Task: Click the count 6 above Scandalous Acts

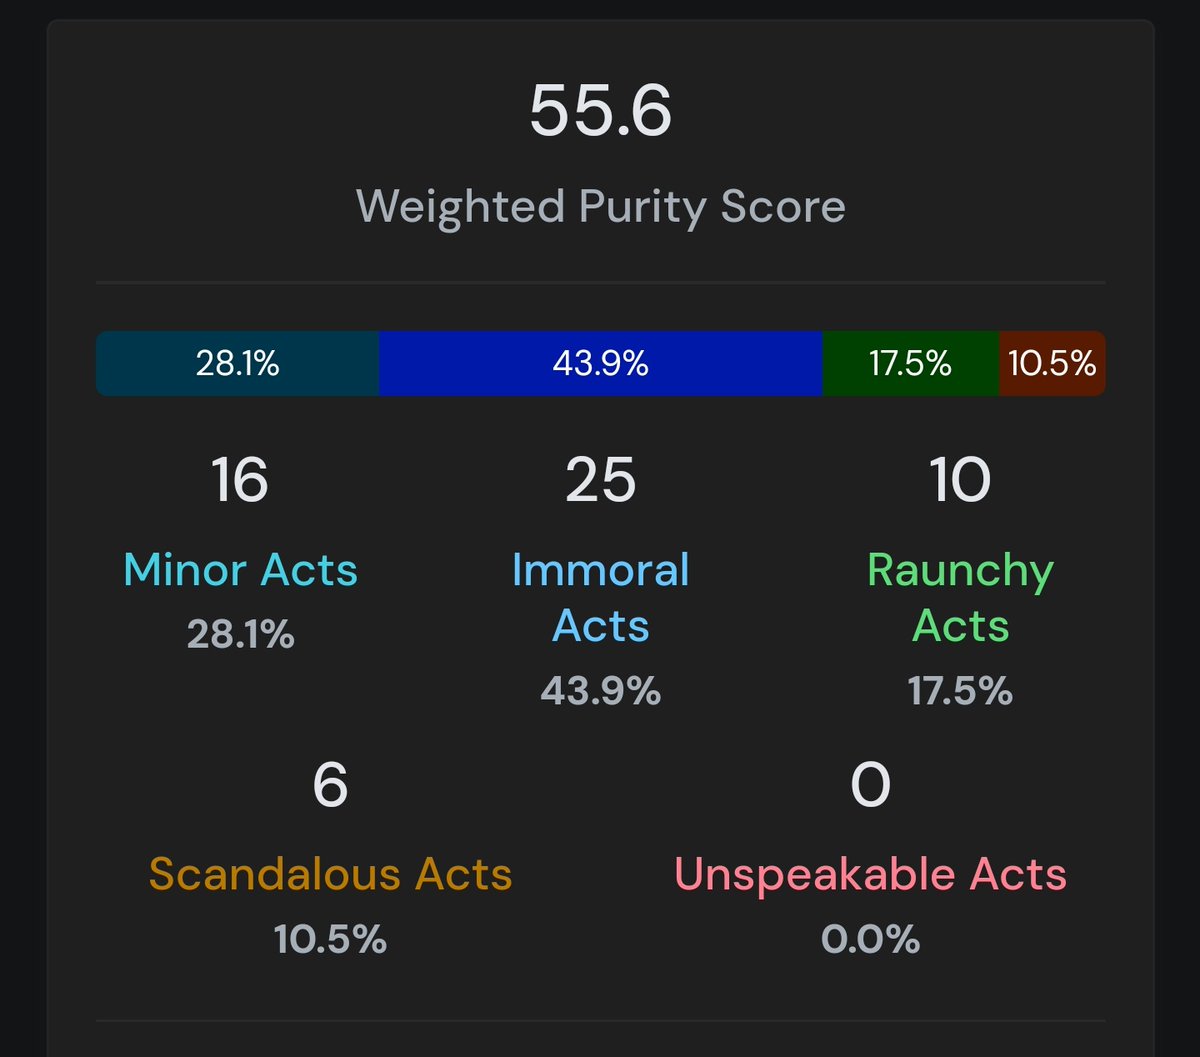Action: pyautogui.click(x=330, y=785)
